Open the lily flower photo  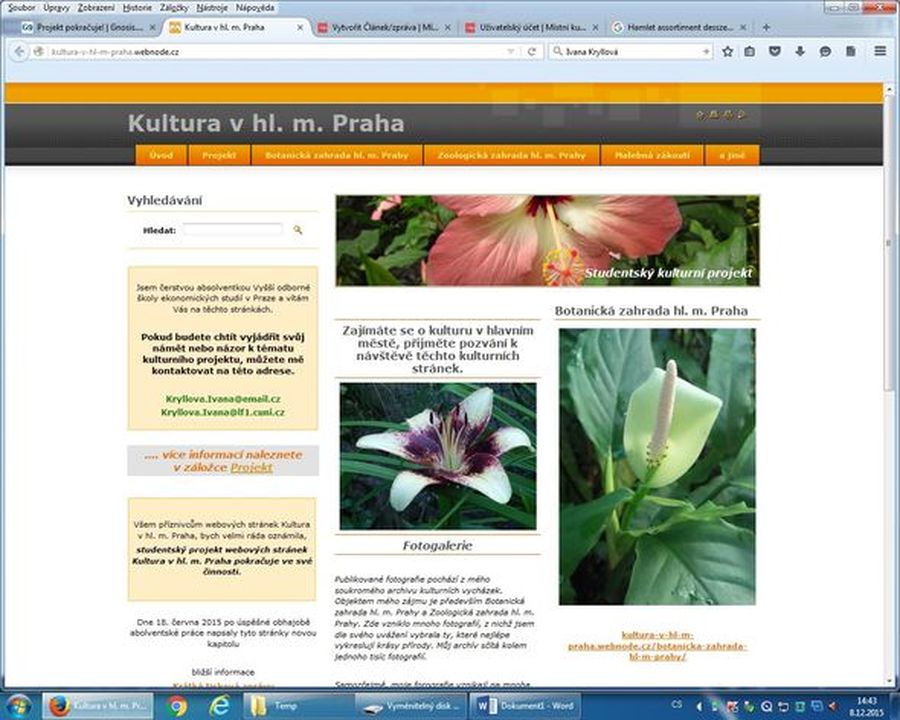pyautogui.click(x=438, y=456)
